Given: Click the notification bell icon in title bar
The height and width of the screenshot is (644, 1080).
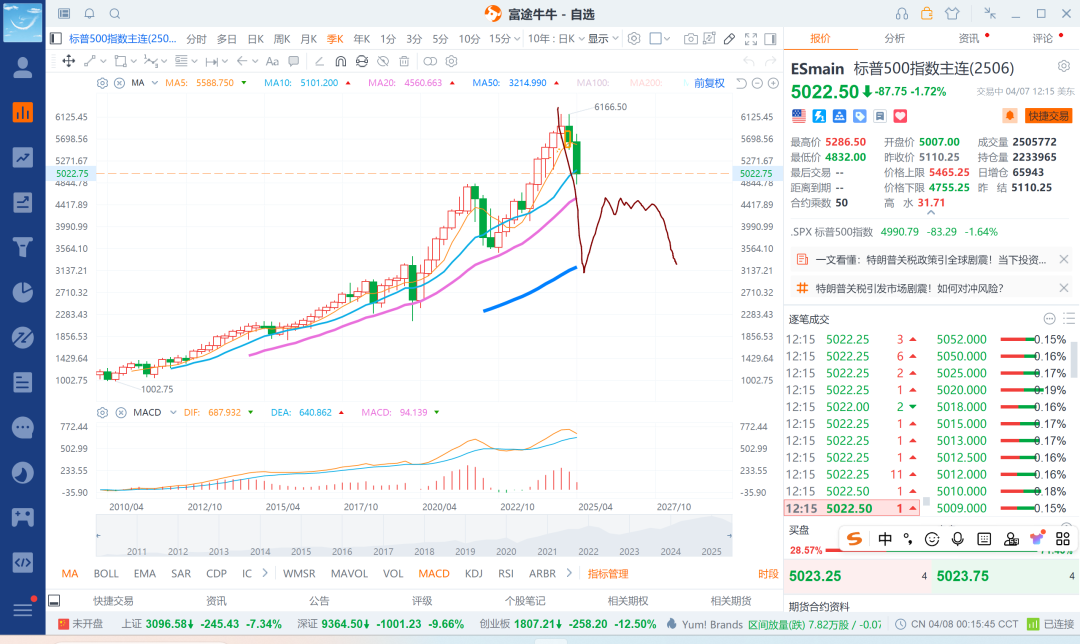Looking at the screenshot, I should pyautogui.click(x=90, y=14).
